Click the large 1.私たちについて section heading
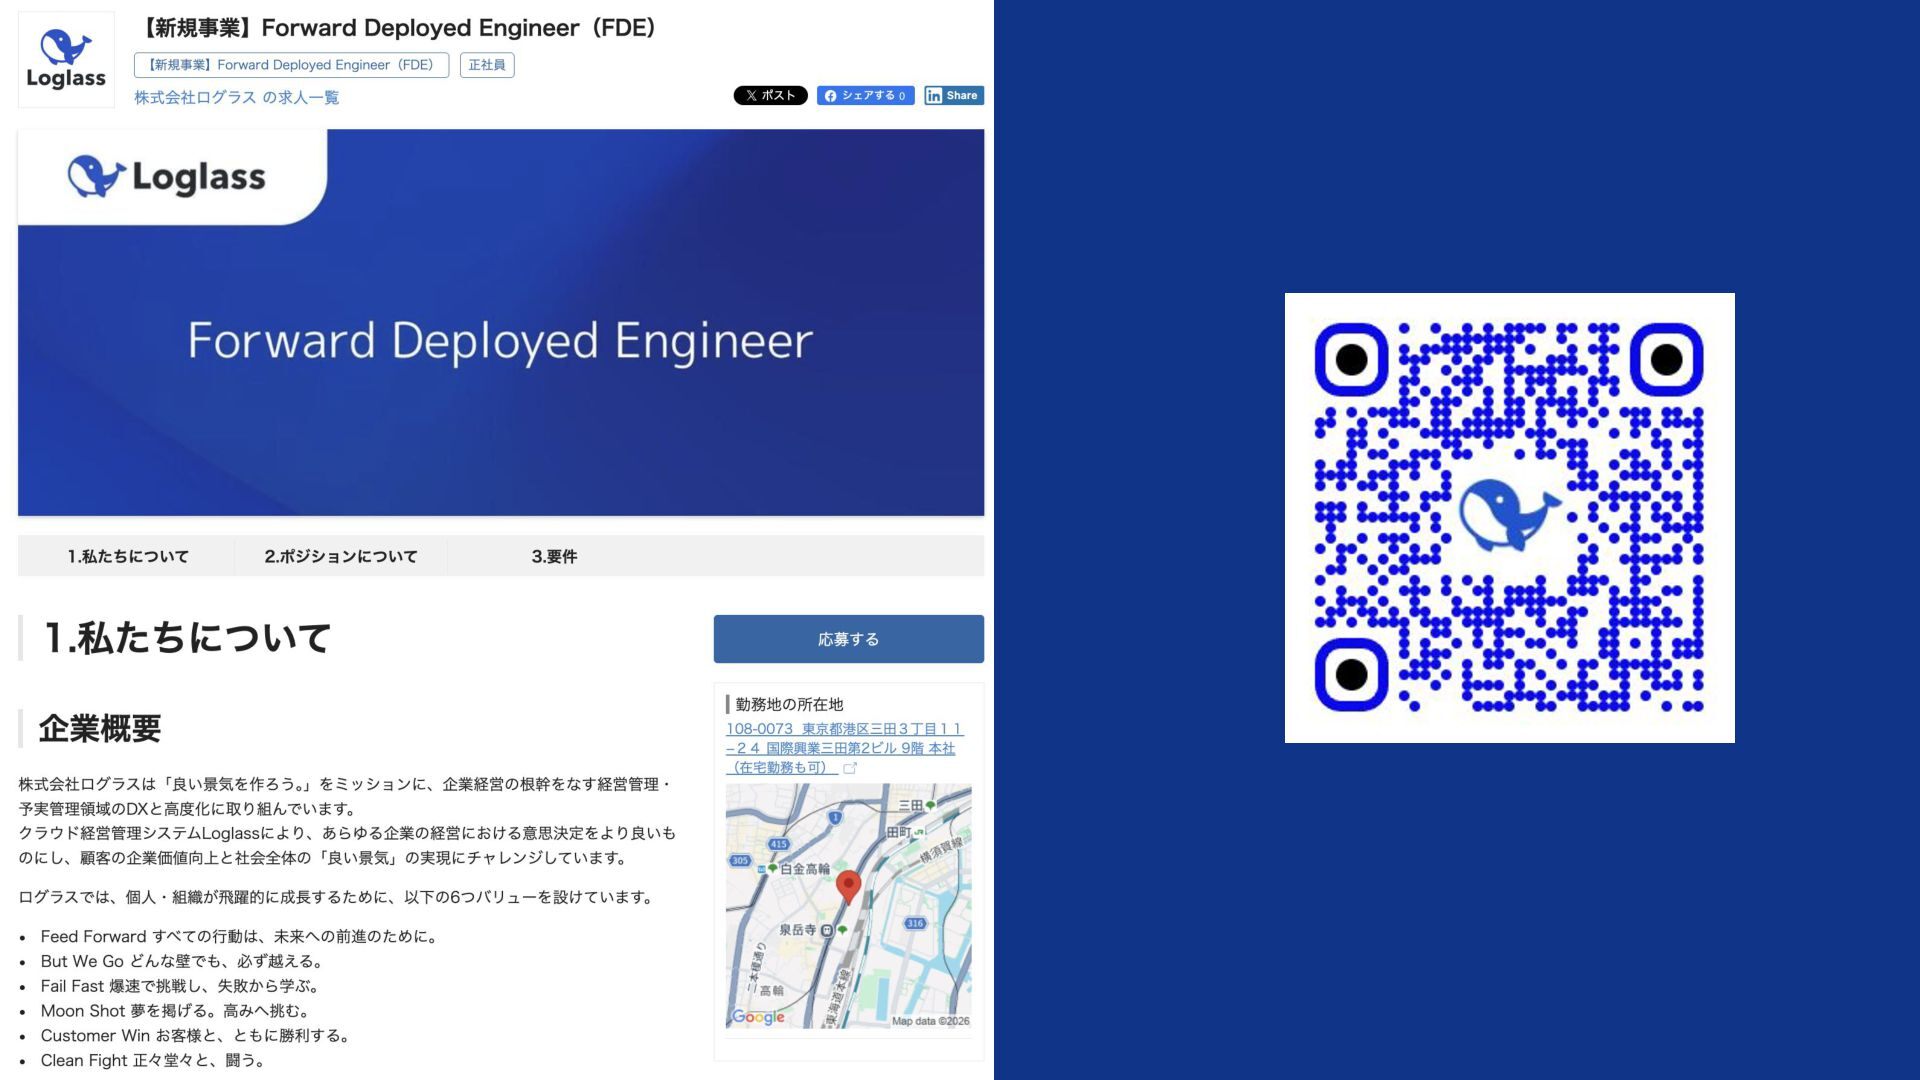 coord(187,638)
